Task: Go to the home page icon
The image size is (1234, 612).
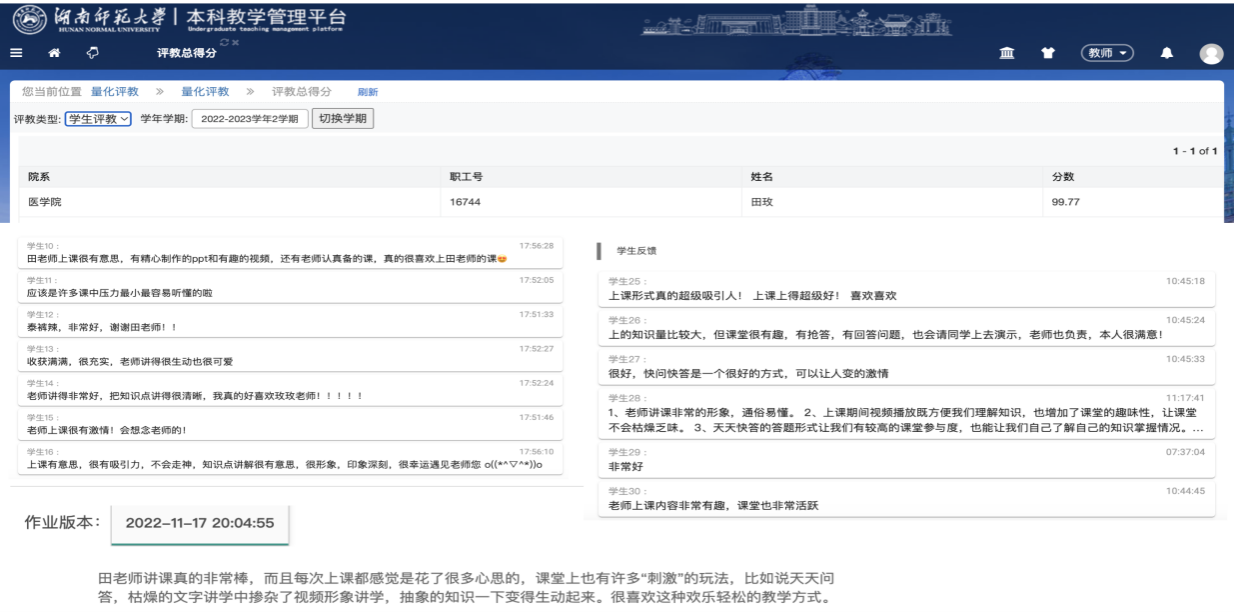Action: [x=54, y=53]
